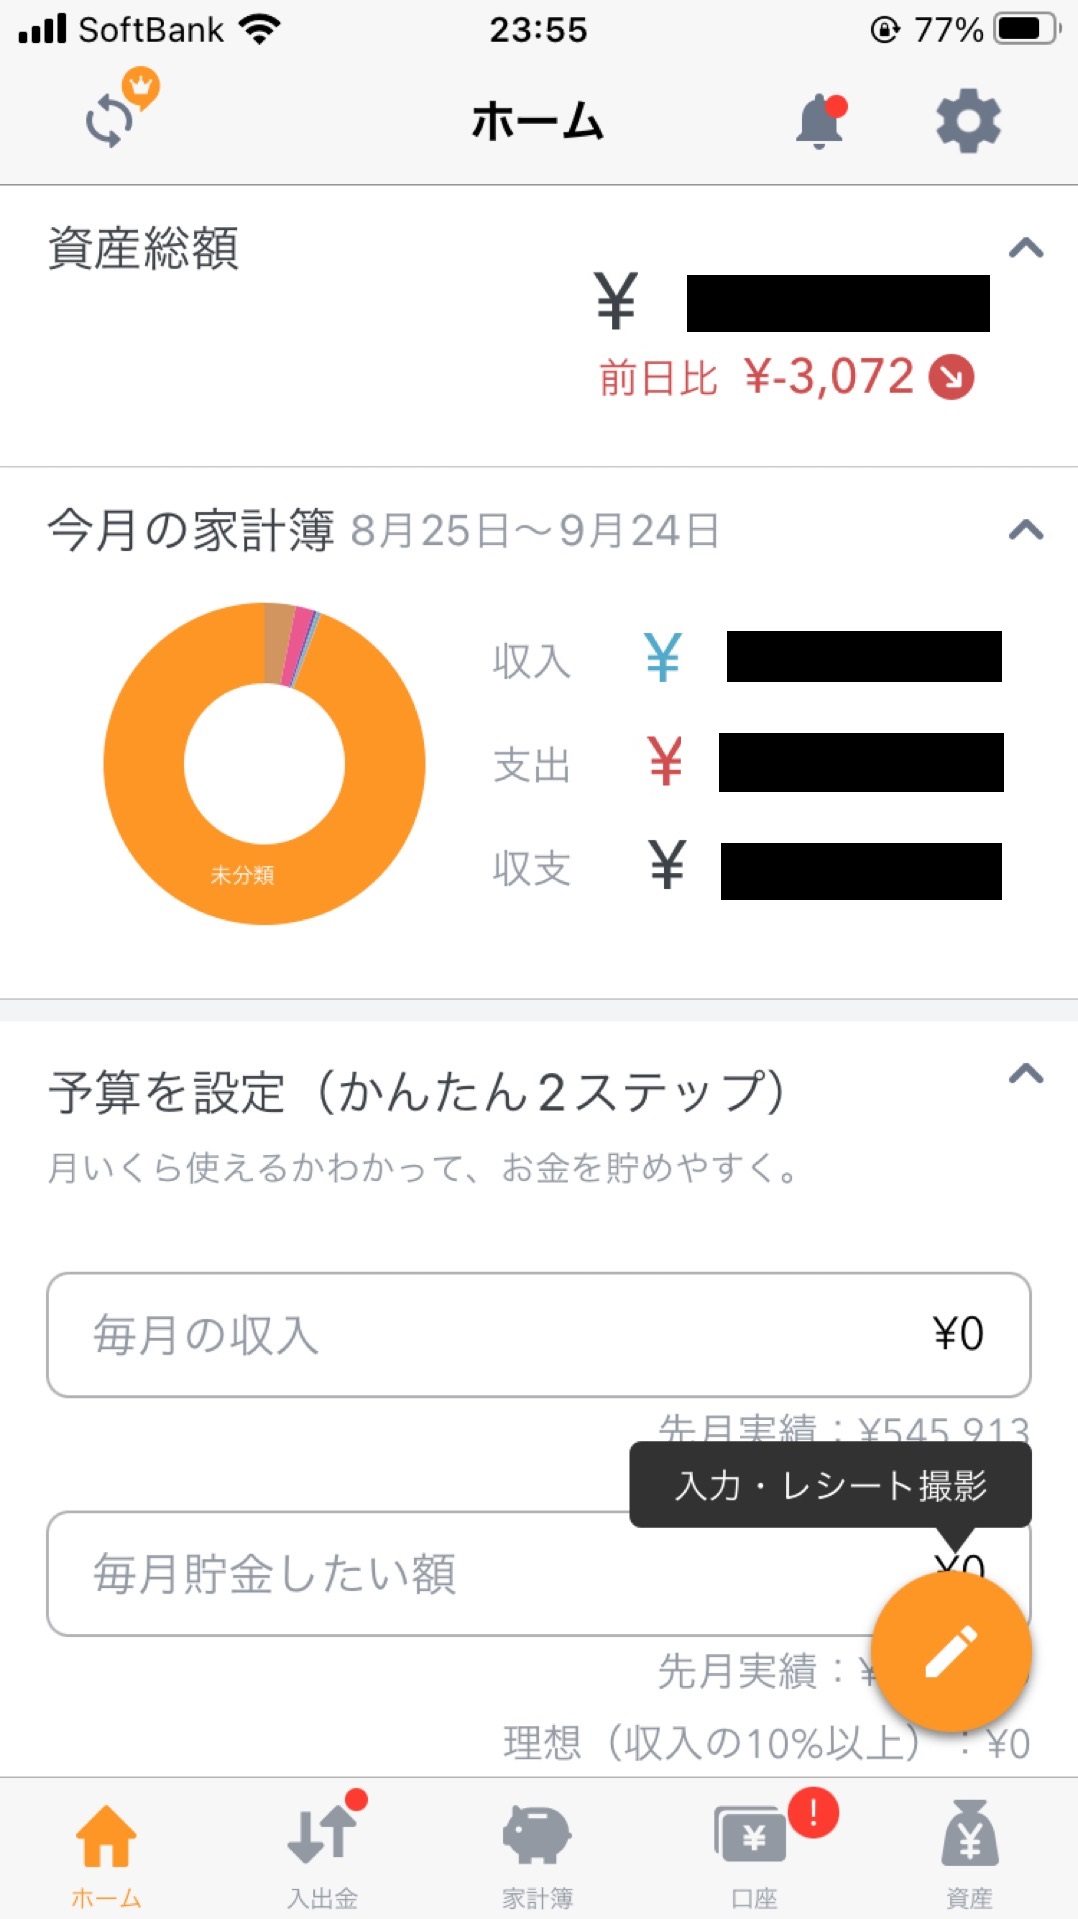The width and height of the screenshot is (1078, 1919).
Task: Open the 口座 tab
Action: [753, 1850]
